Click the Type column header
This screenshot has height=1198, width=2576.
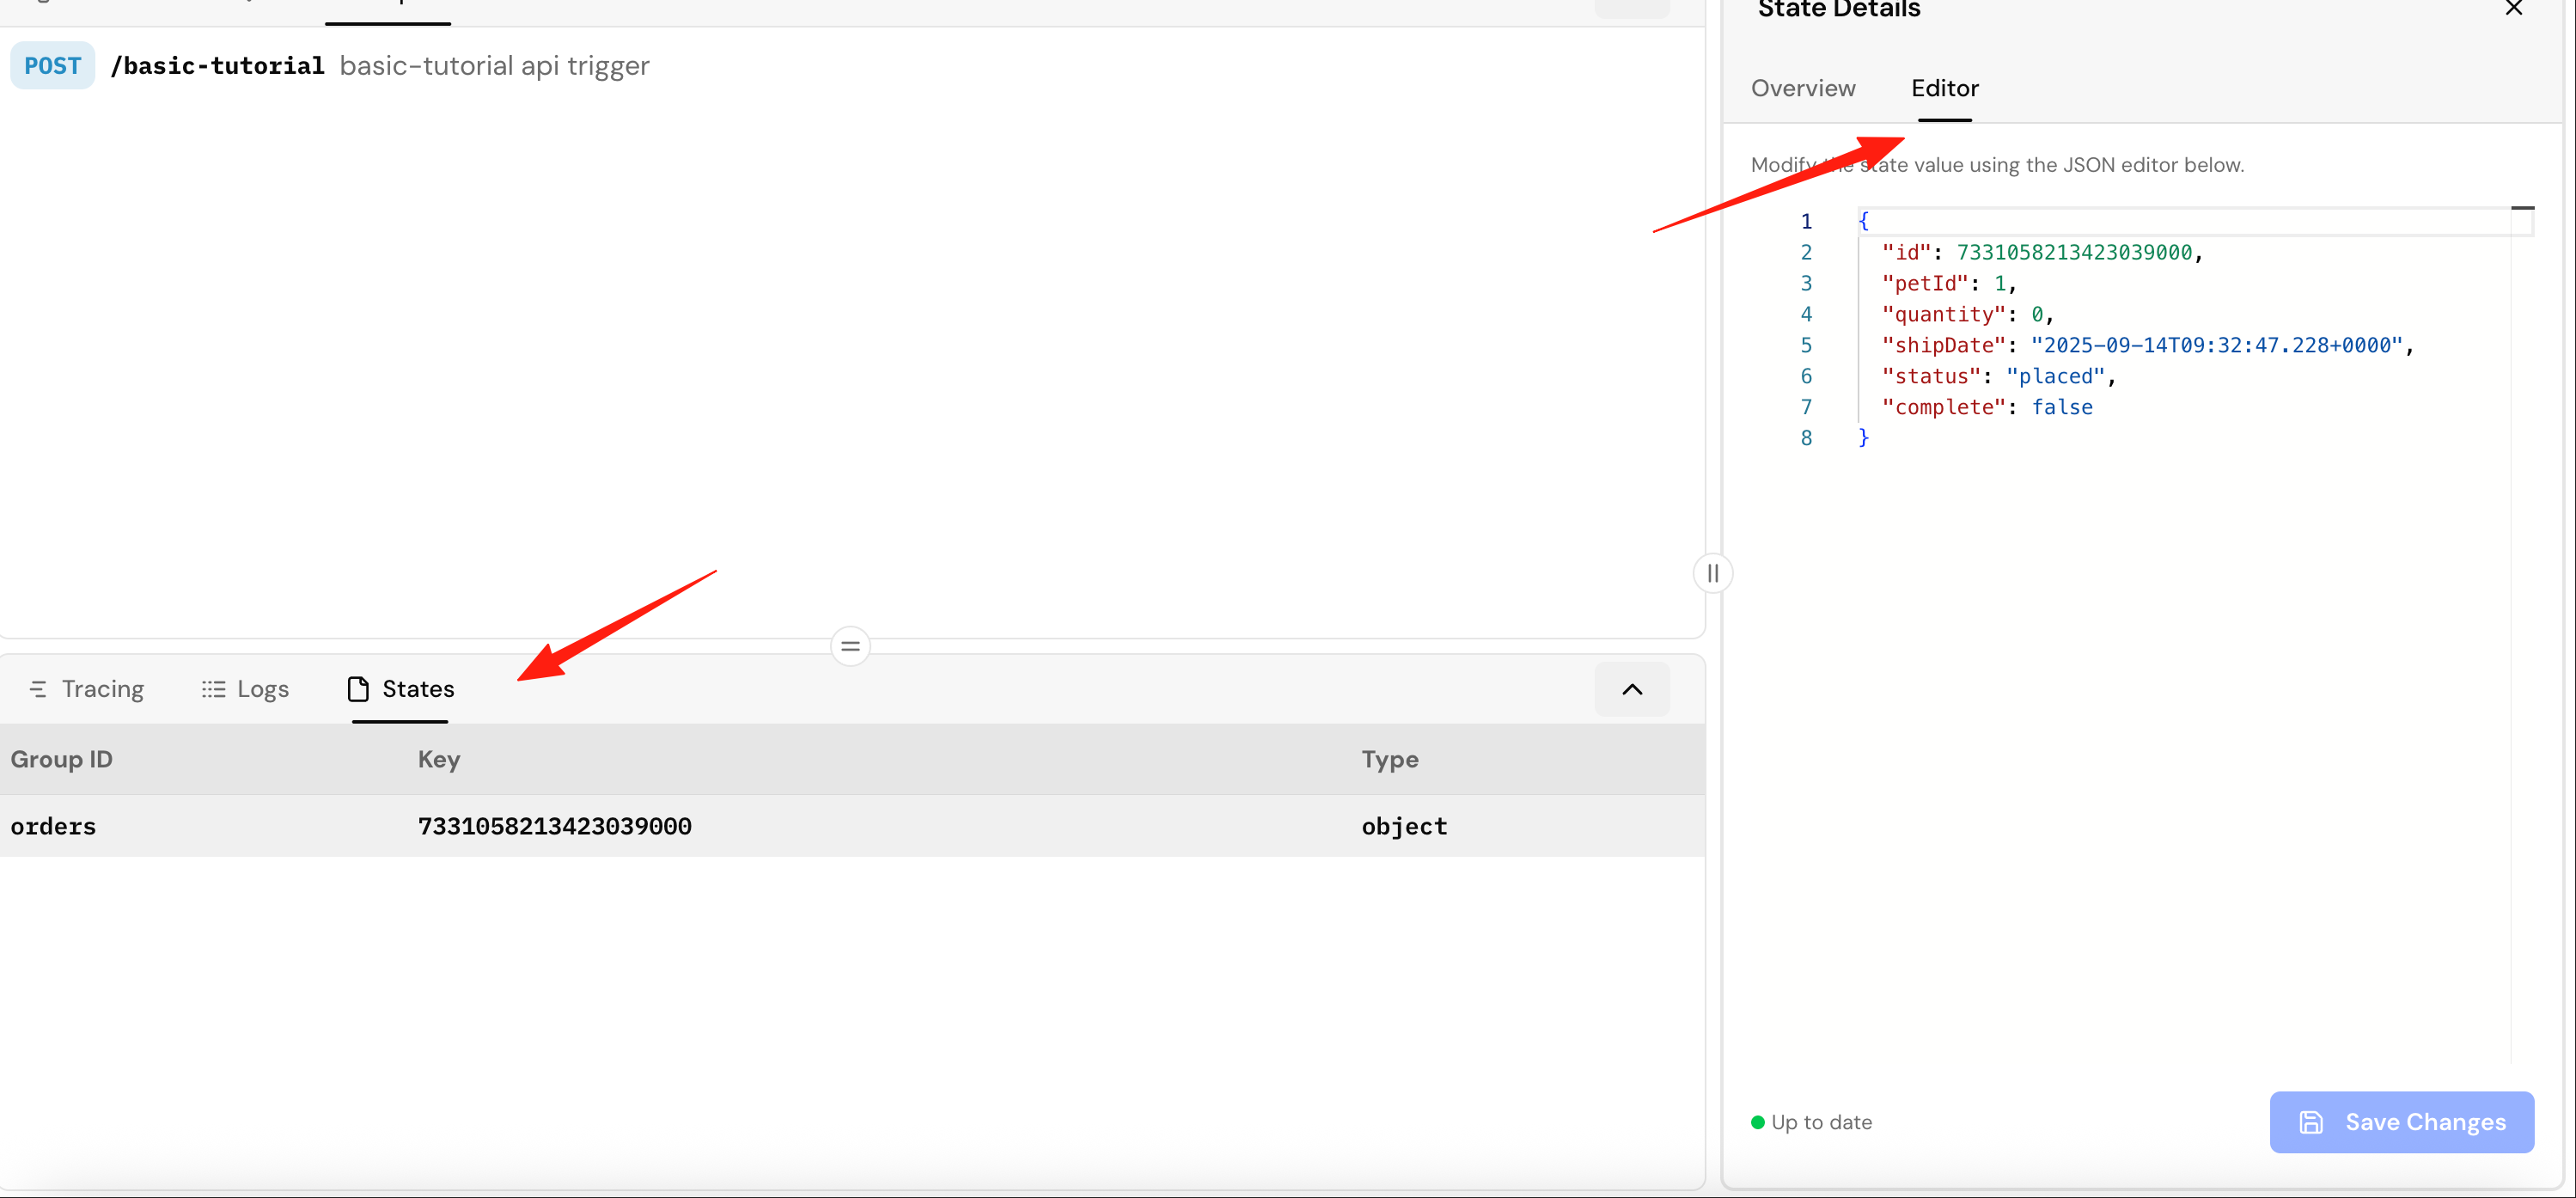(x=1389, y=759)
